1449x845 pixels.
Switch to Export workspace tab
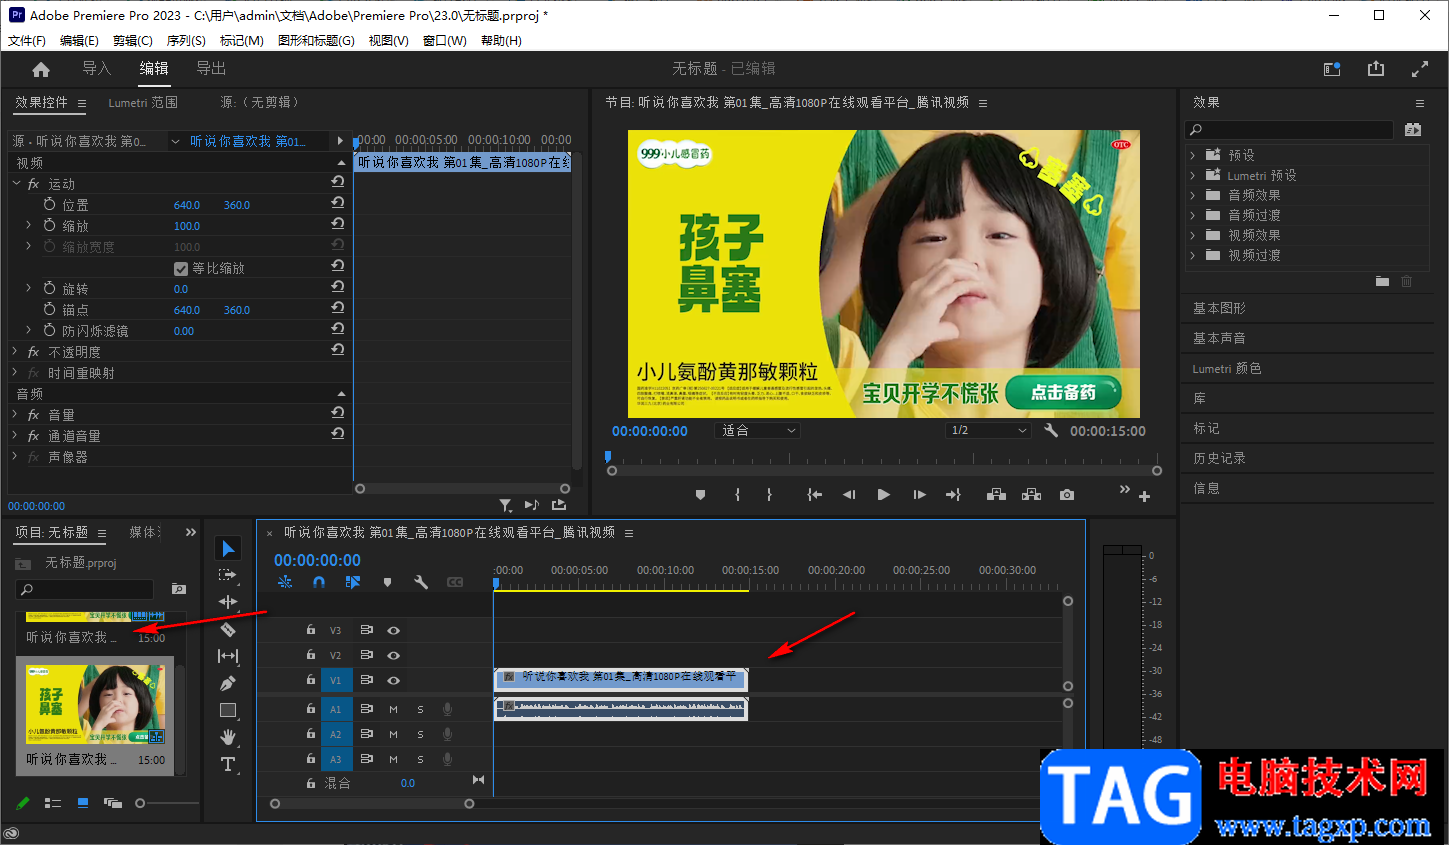[211, 69]
